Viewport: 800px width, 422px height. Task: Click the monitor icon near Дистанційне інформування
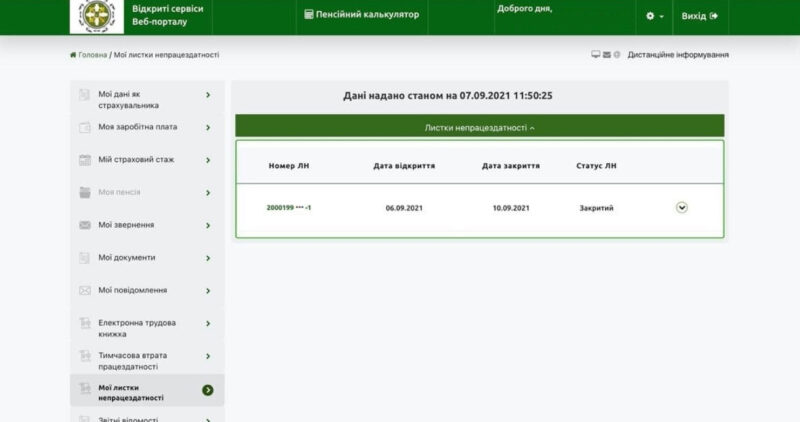[596, 55]
